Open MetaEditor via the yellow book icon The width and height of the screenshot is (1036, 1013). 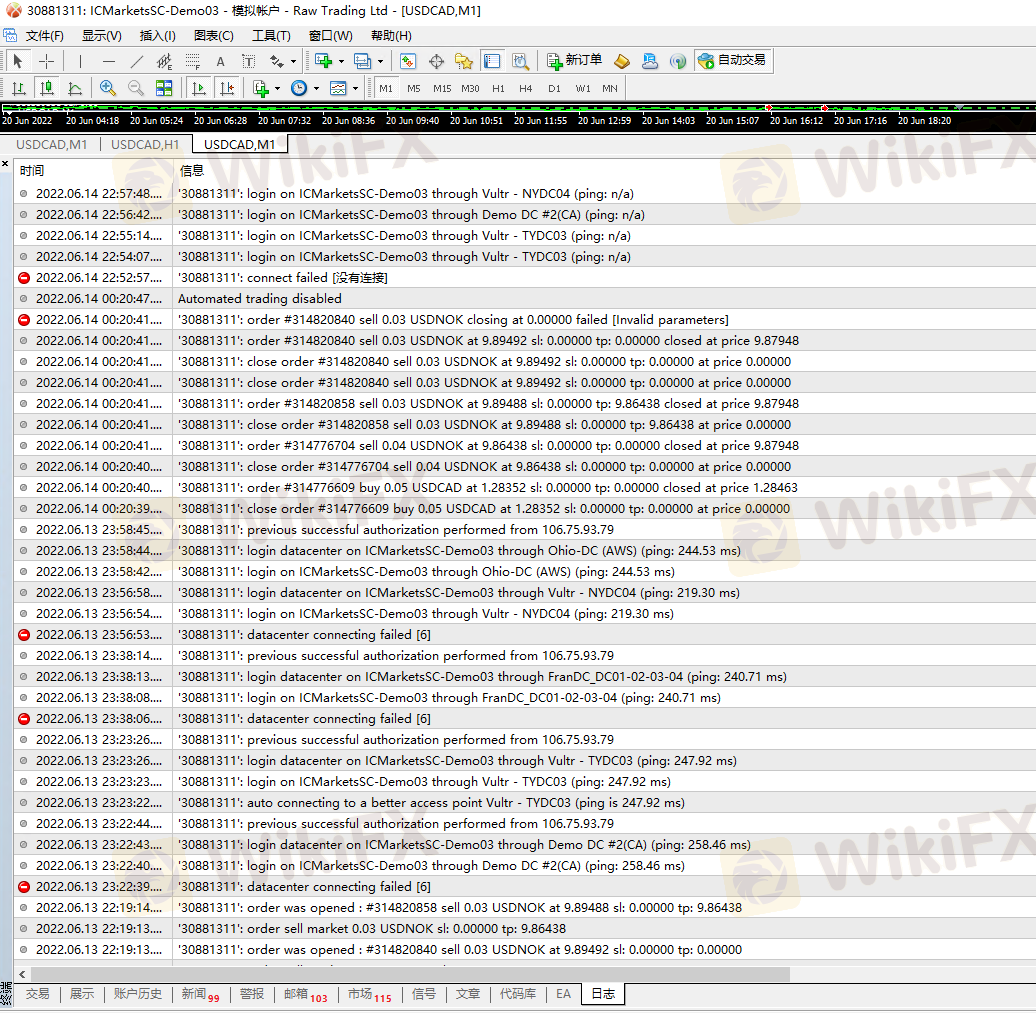pos(622,61)
